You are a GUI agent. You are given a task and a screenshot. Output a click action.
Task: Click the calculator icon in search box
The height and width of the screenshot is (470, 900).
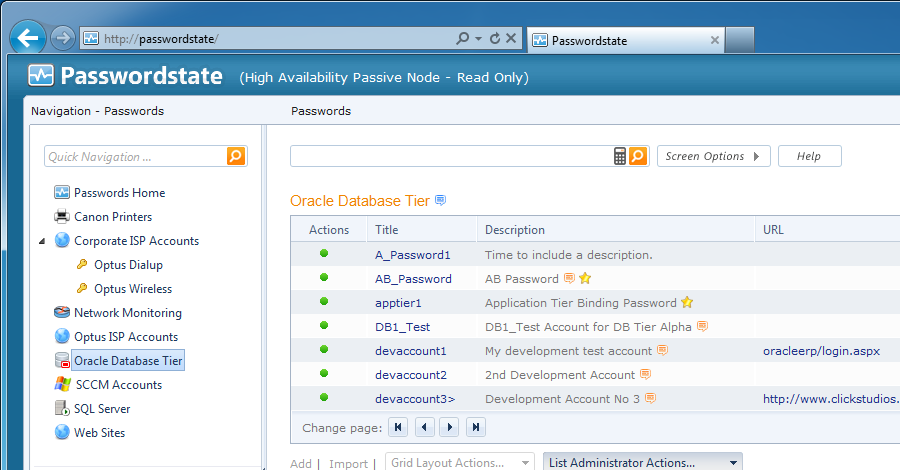click(x=620, y=156)
